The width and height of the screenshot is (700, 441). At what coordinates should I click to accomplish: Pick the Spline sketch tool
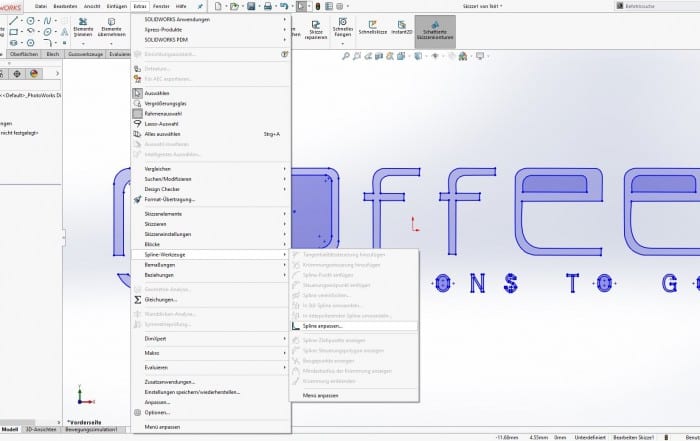tap(47, 21)
